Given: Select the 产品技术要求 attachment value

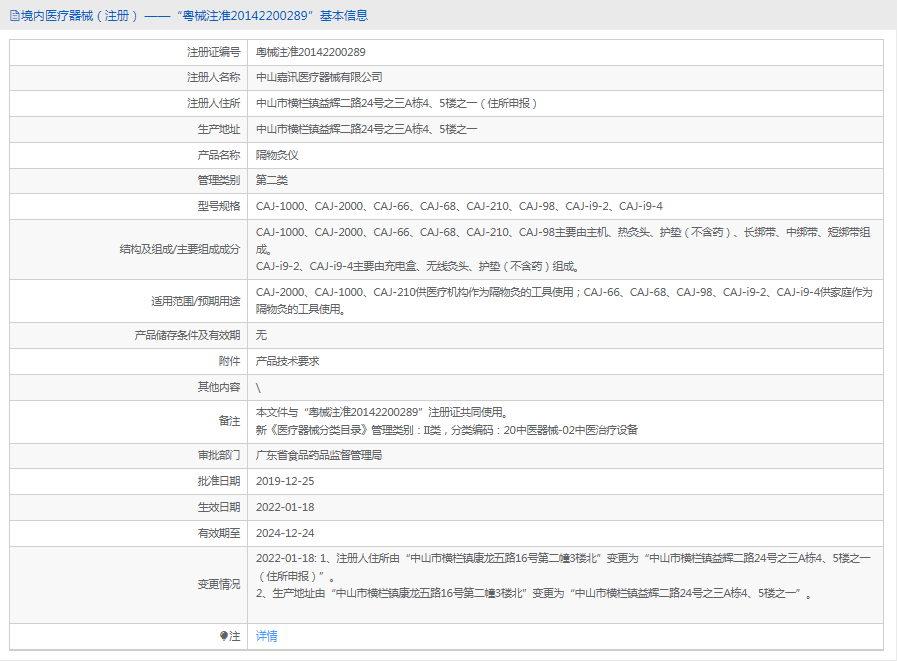Looking at the screenshot, I should click(x=287, y=361).
